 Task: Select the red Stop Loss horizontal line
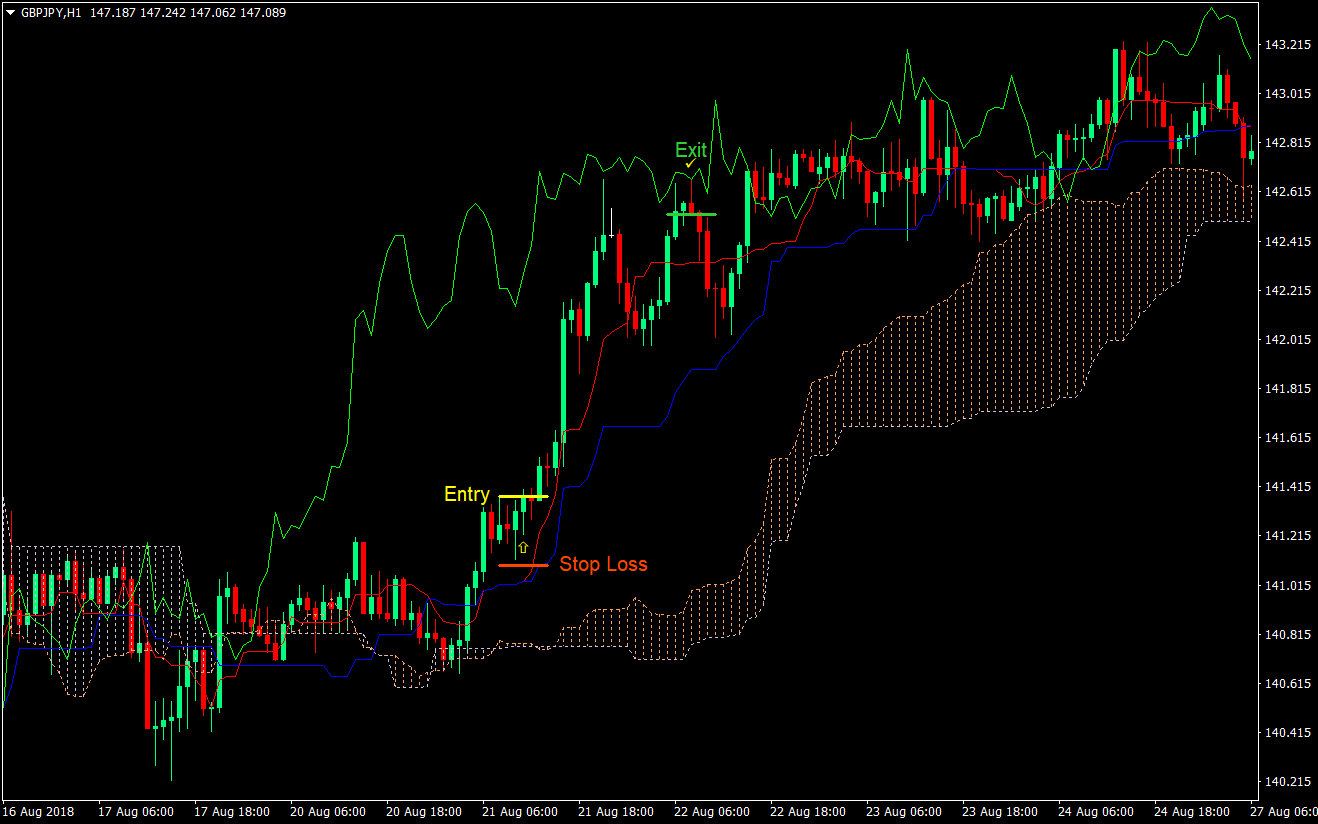pyautogui.click(x=519, y=565)
